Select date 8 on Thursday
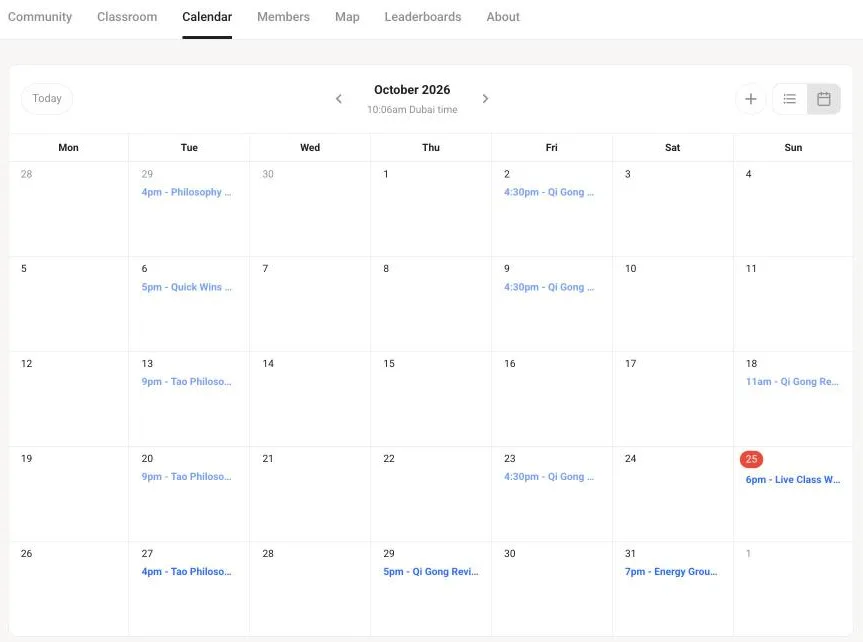 click(386, 269)
